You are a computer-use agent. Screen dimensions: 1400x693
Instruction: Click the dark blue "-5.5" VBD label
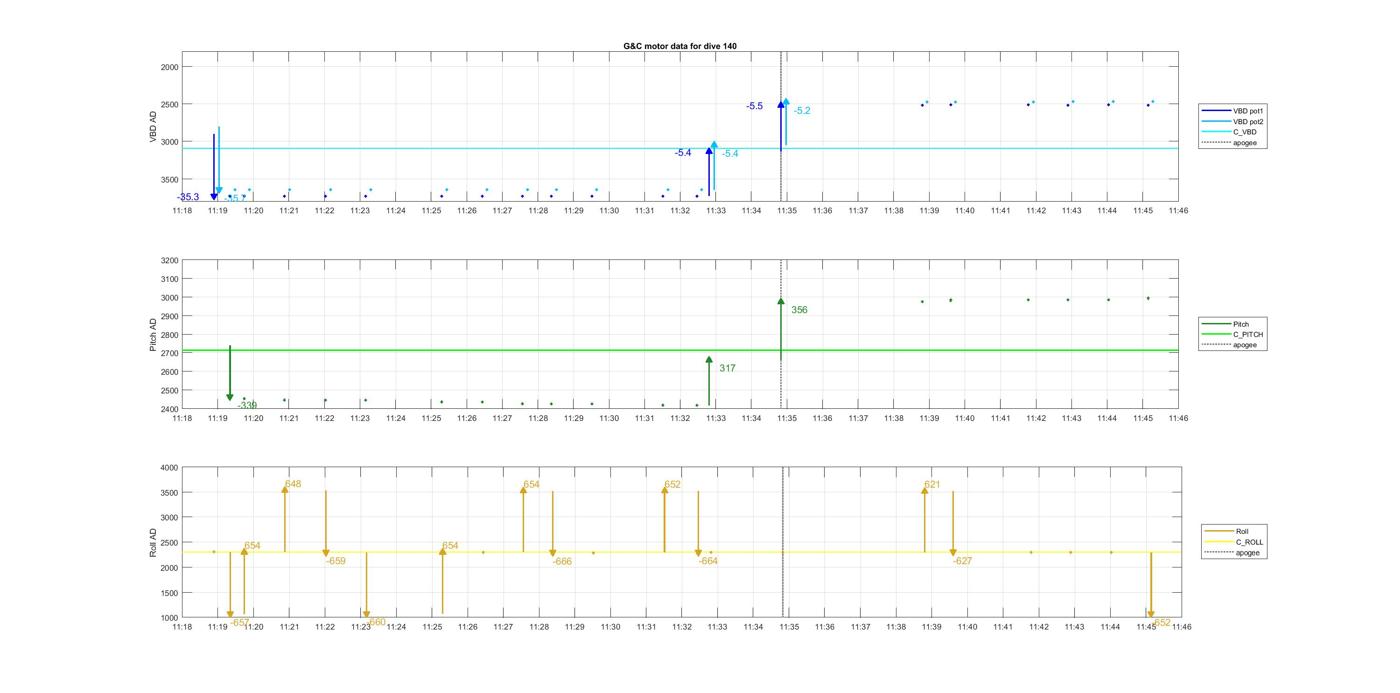point(754,106)
